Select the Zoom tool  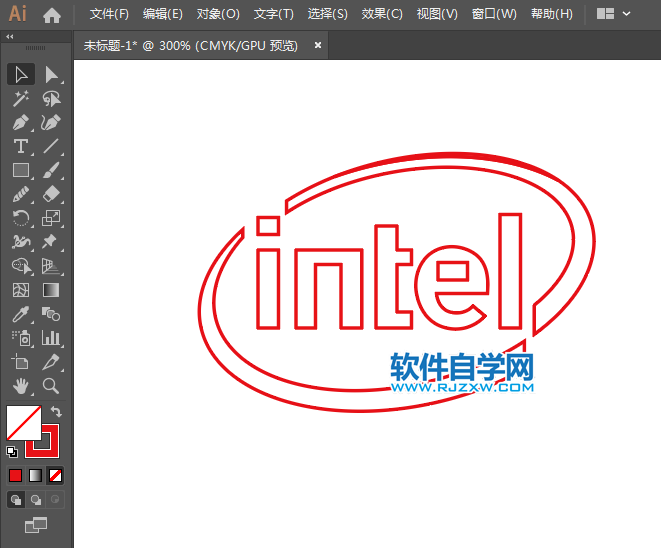[x=51, y=386]
